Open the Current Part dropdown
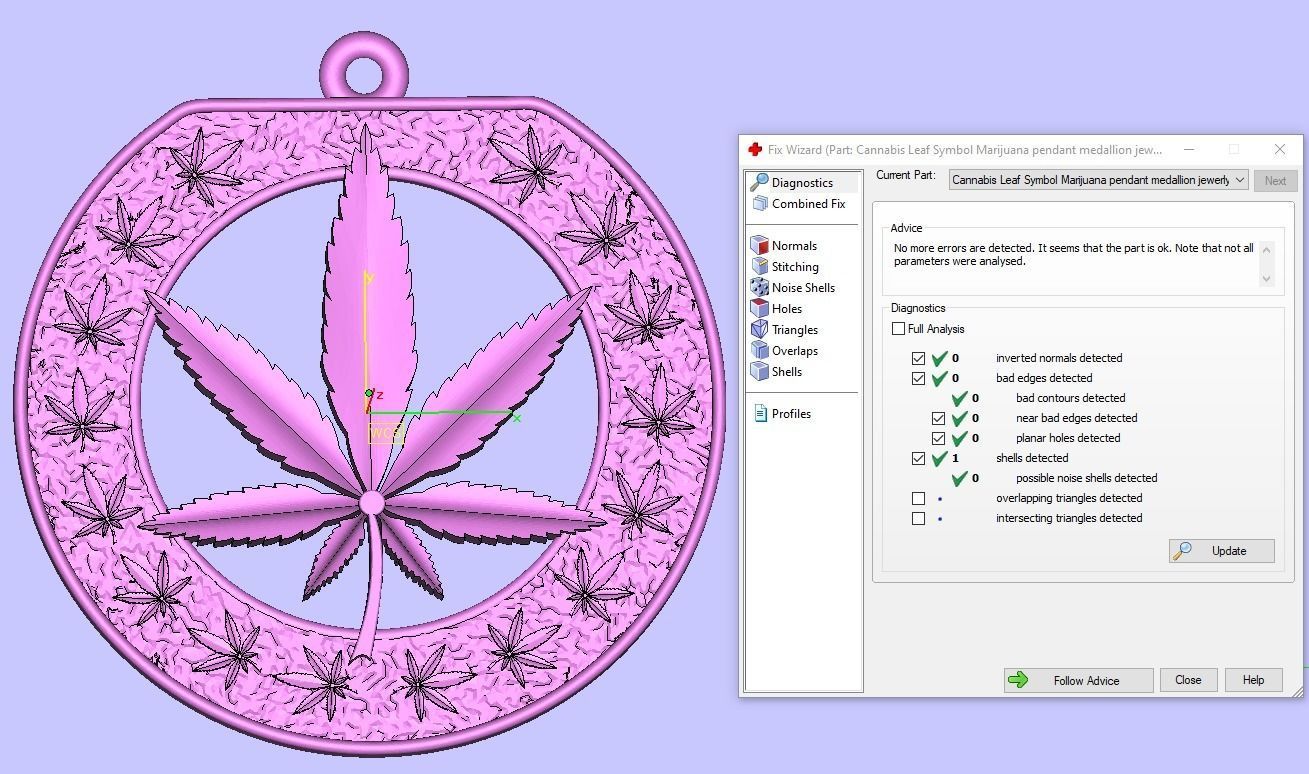 click(1098, 180)
